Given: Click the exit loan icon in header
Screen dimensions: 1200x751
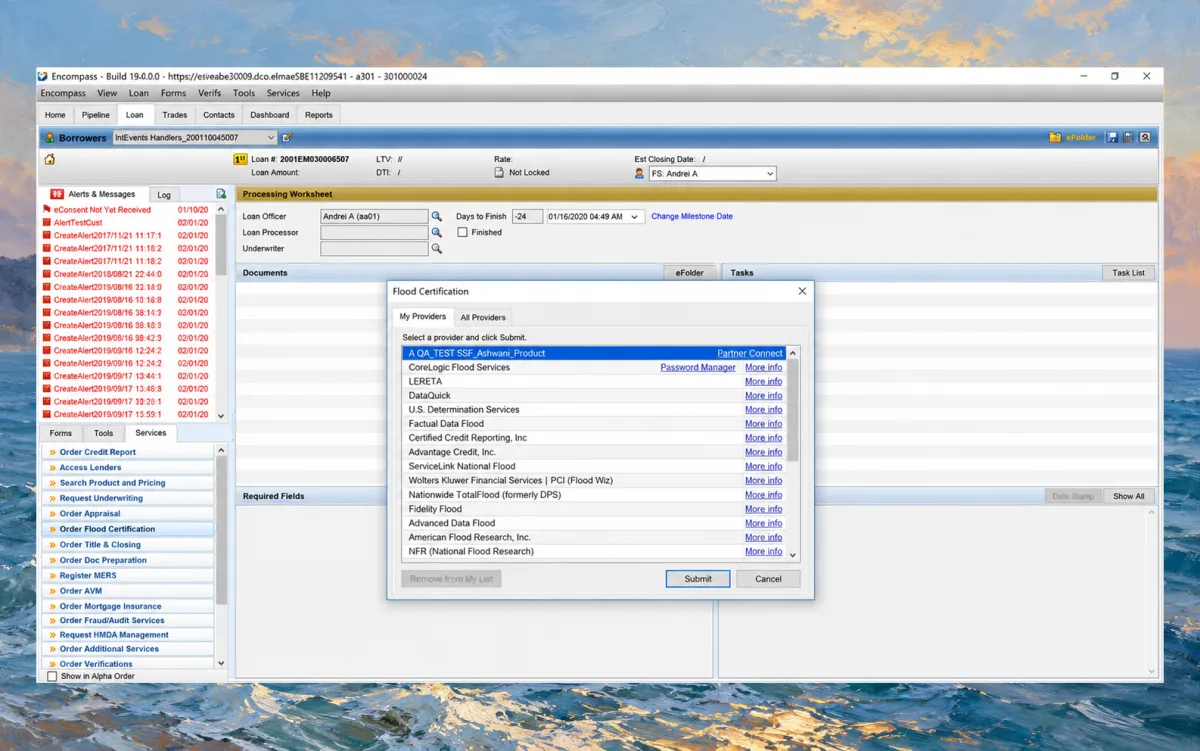Looking at the screenshot, I should point(1145,137).
